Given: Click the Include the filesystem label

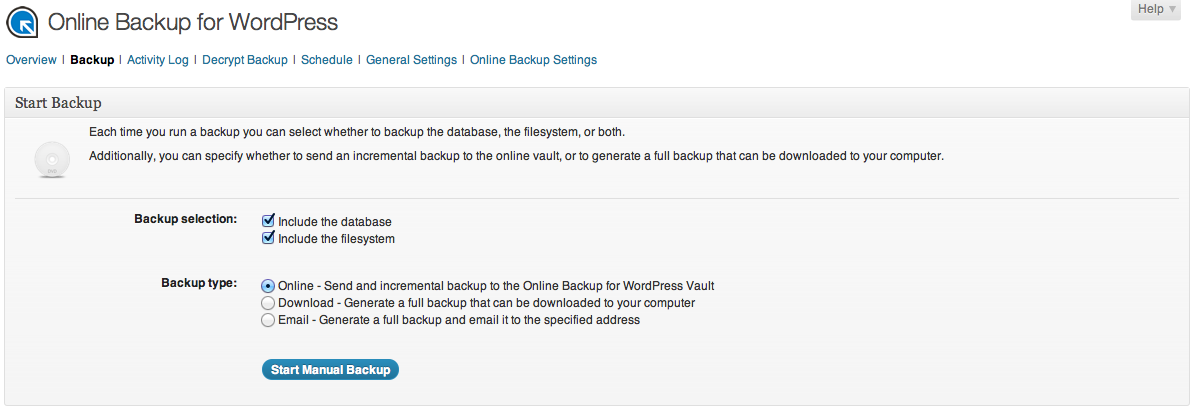Looking at the screenshot, I should point(336,239).
